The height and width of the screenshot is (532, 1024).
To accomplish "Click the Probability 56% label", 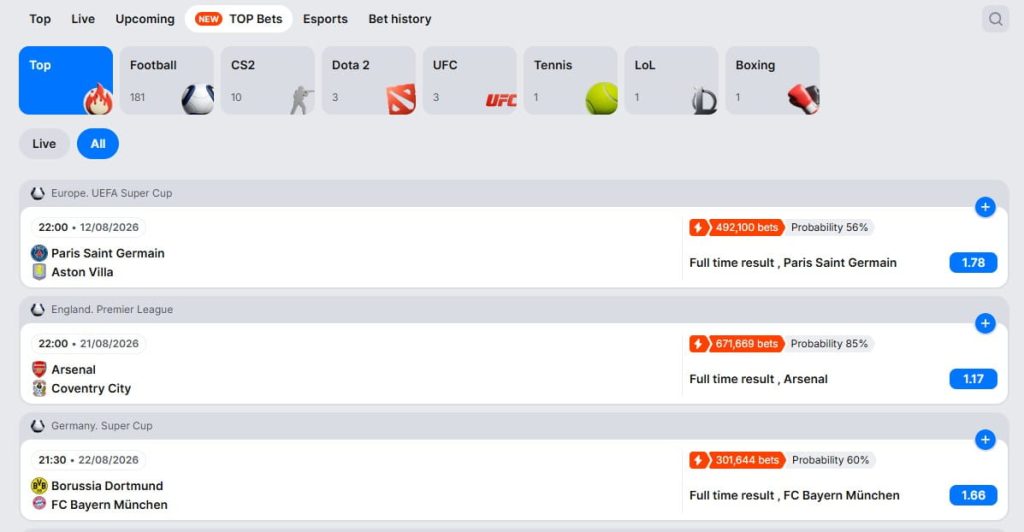I will tap(829, 227).
